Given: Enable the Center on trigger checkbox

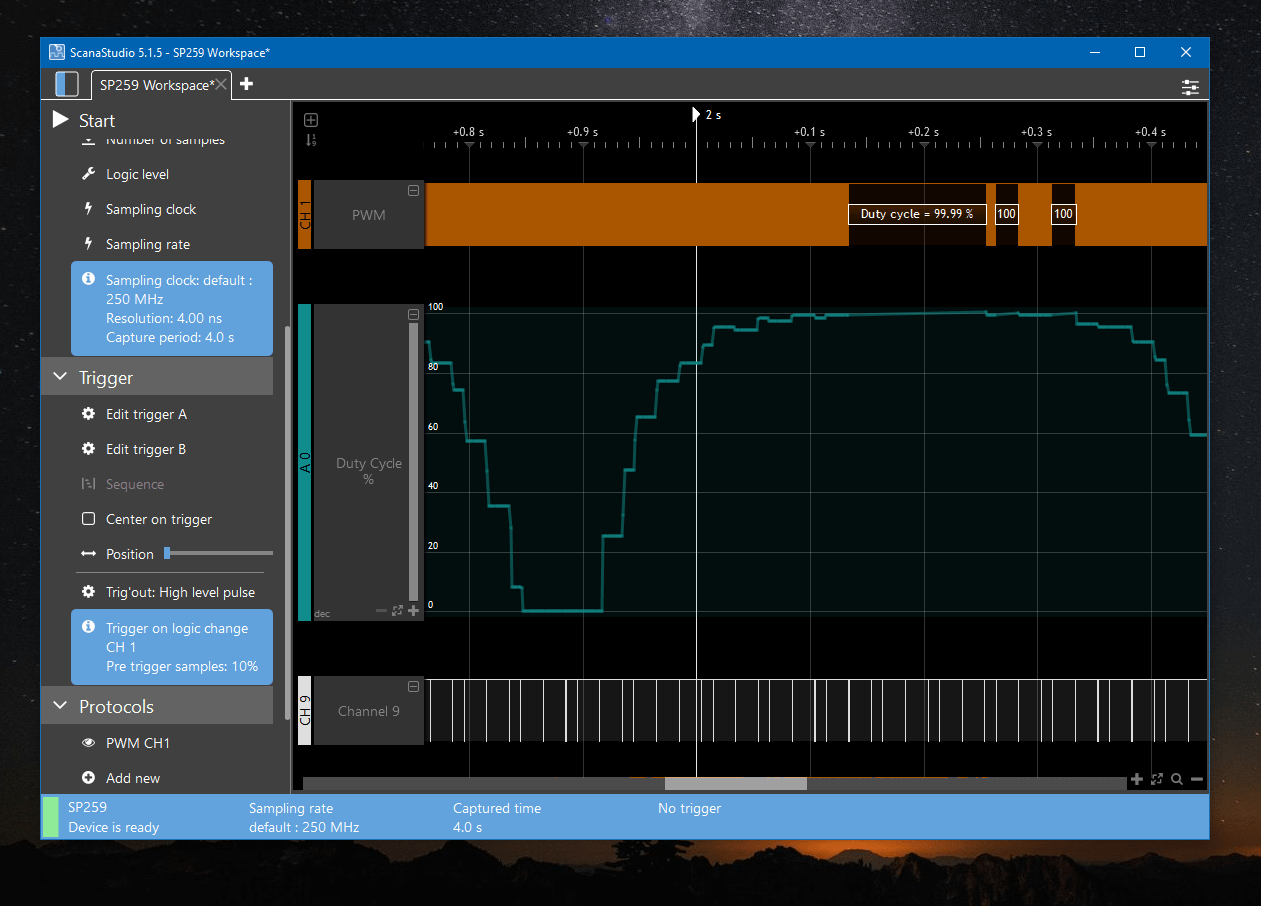Looking at the screenshot, I should 88,519.
